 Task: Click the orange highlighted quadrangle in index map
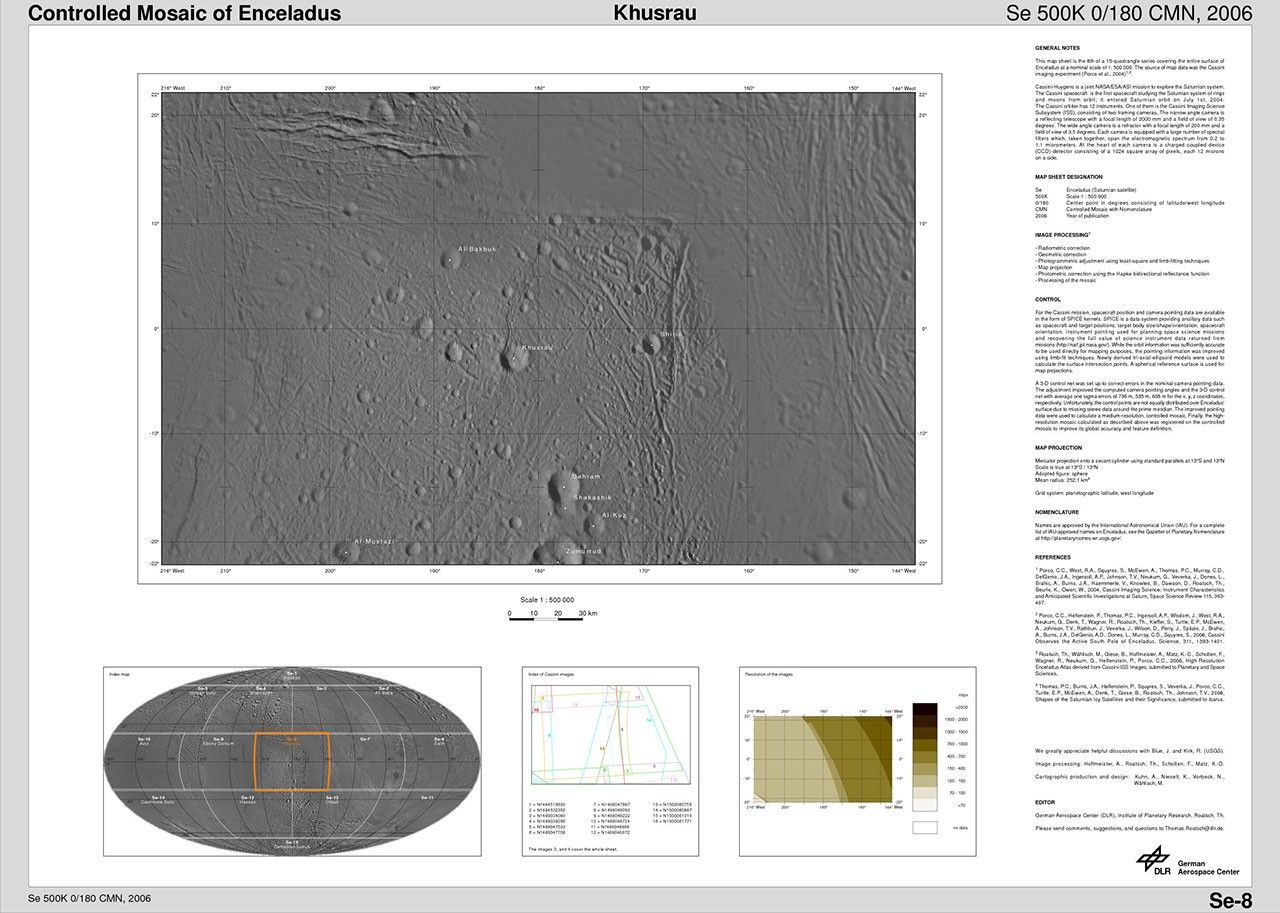292,760
